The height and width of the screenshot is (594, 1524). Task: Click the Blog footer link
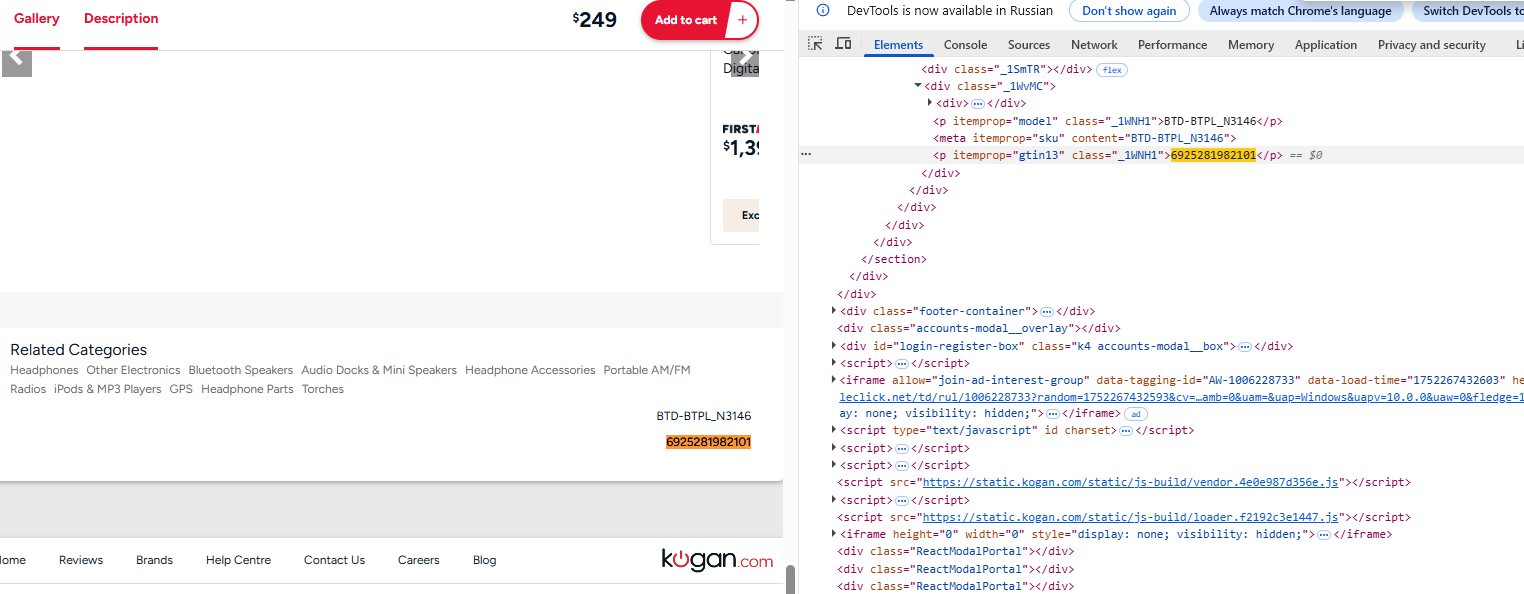coord(484,560)
